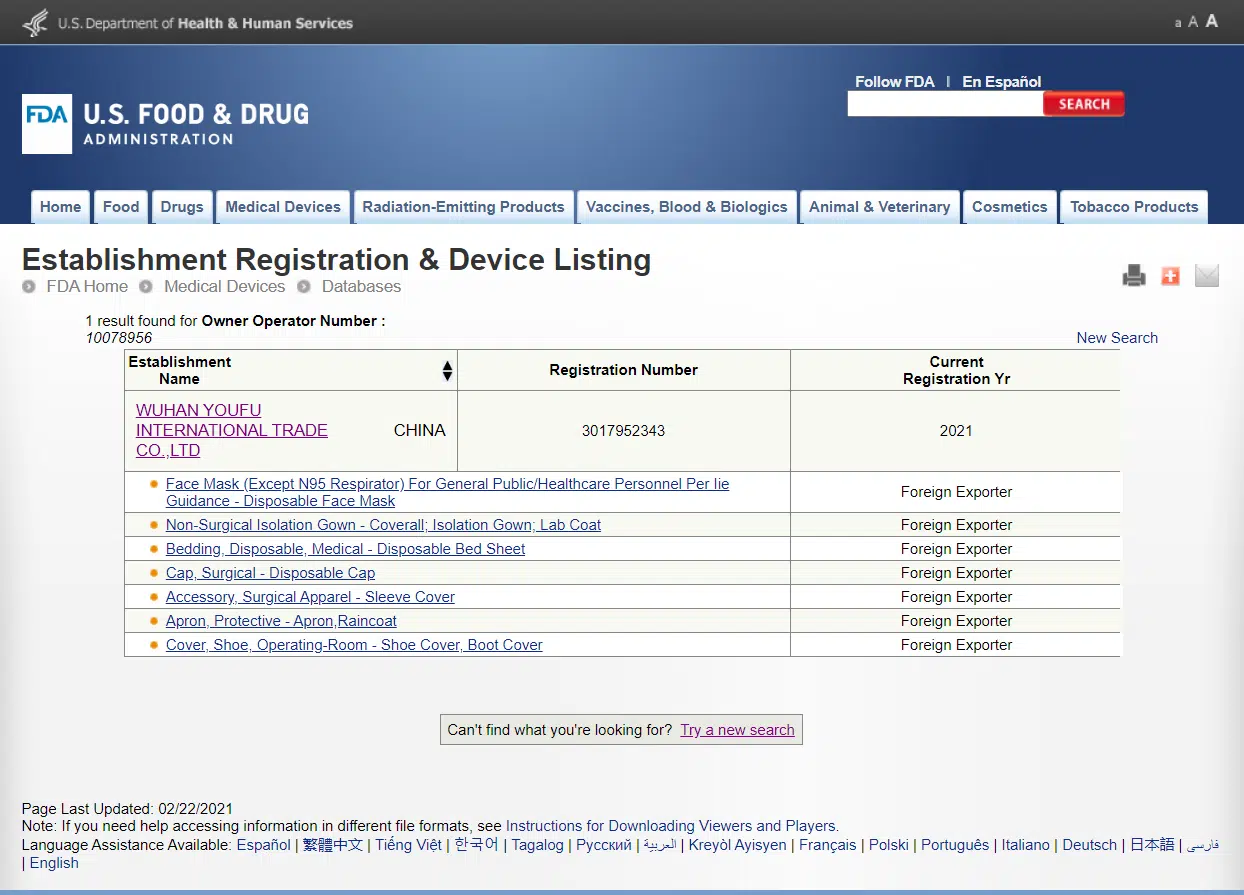The height and width of the screenshot is (895, 1244).
Task: Select Kreyòl Ayisyen language assistance
Action: pyautogui.click(x=738, y=845)
